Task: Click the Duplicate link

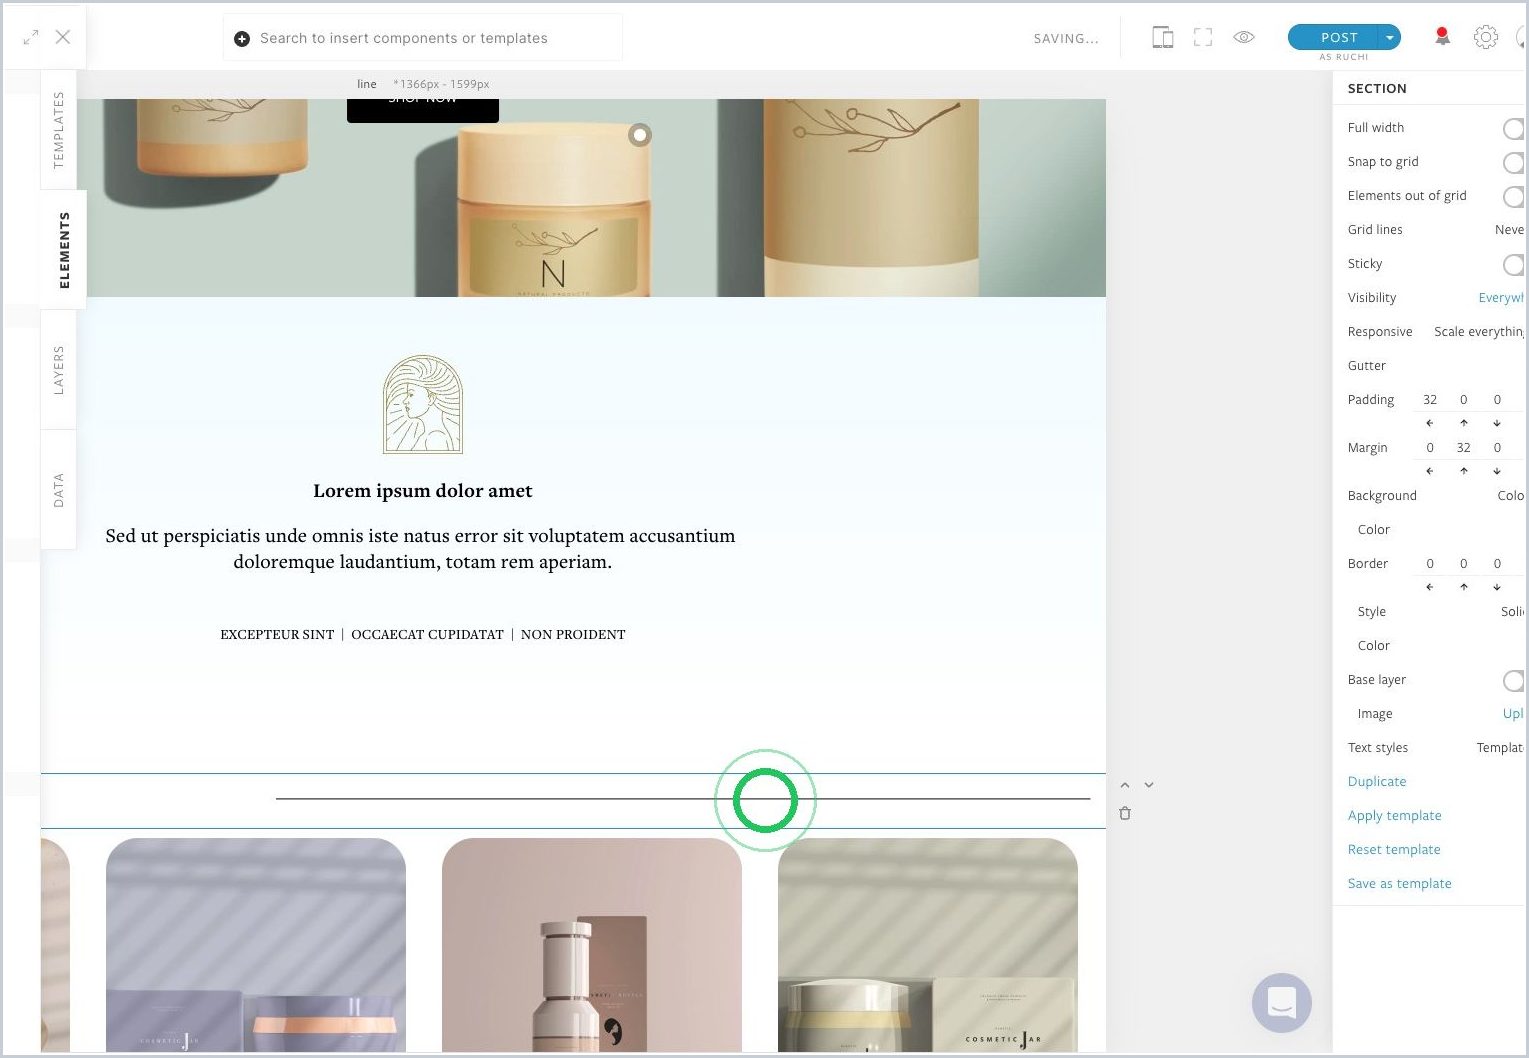Action: click(x=1377, y=782)
